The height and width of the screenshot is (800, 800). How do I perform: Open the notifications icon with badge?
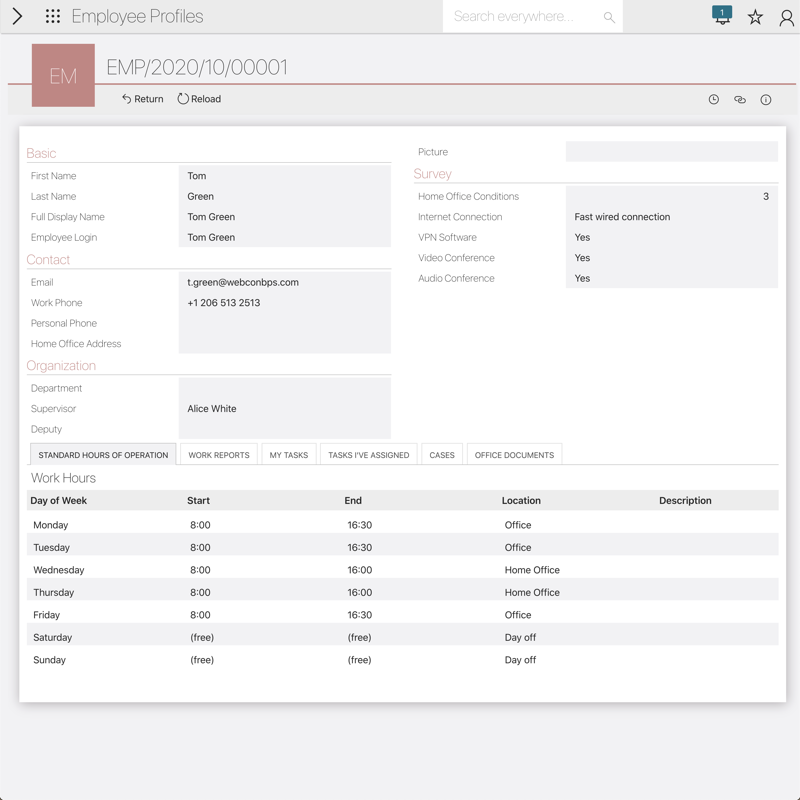[722, 16]
